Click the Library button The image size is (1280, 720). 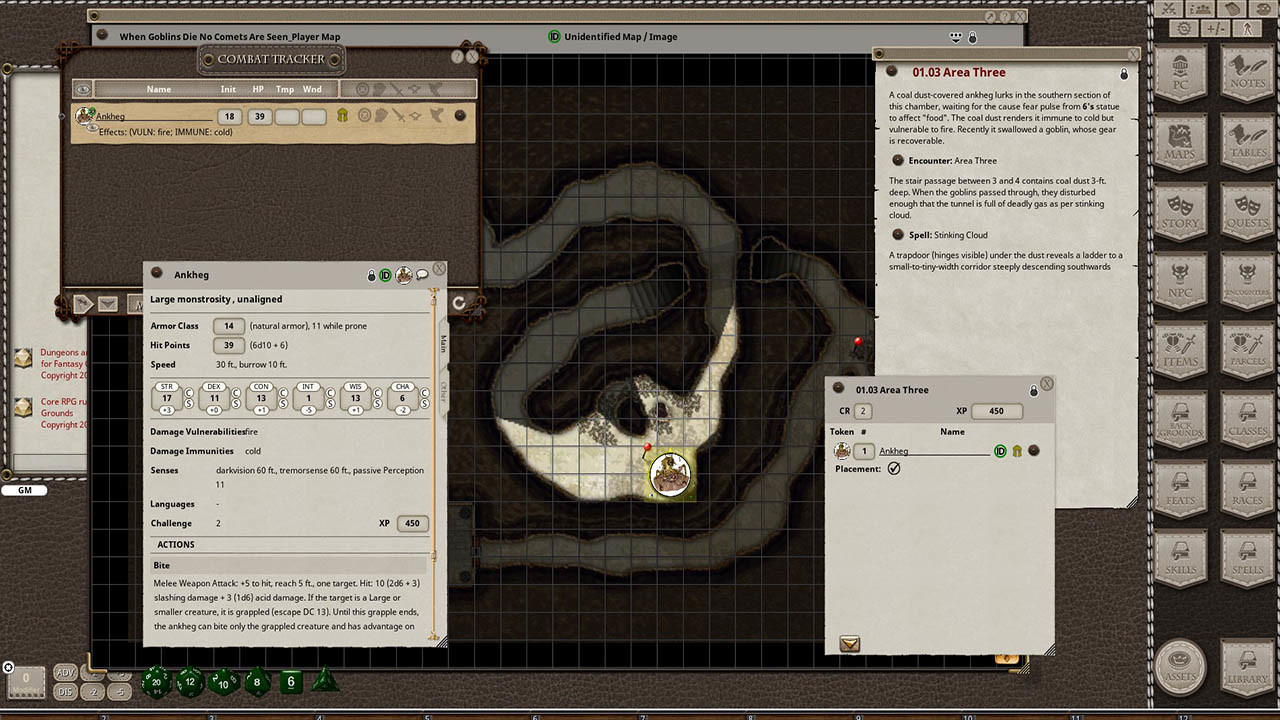pos(1247,667)
